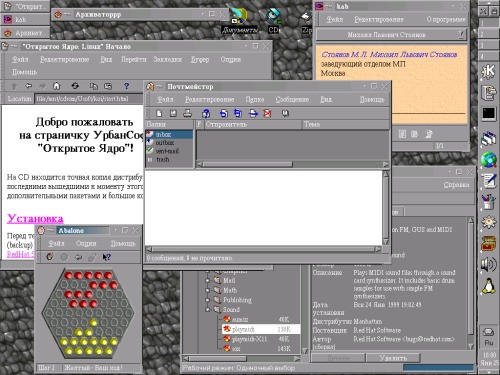The image size is (500, 375).
Task: Click the print icon in Почтмейстер toolbar
Action: pyautogui.click(x=187, y=113)
